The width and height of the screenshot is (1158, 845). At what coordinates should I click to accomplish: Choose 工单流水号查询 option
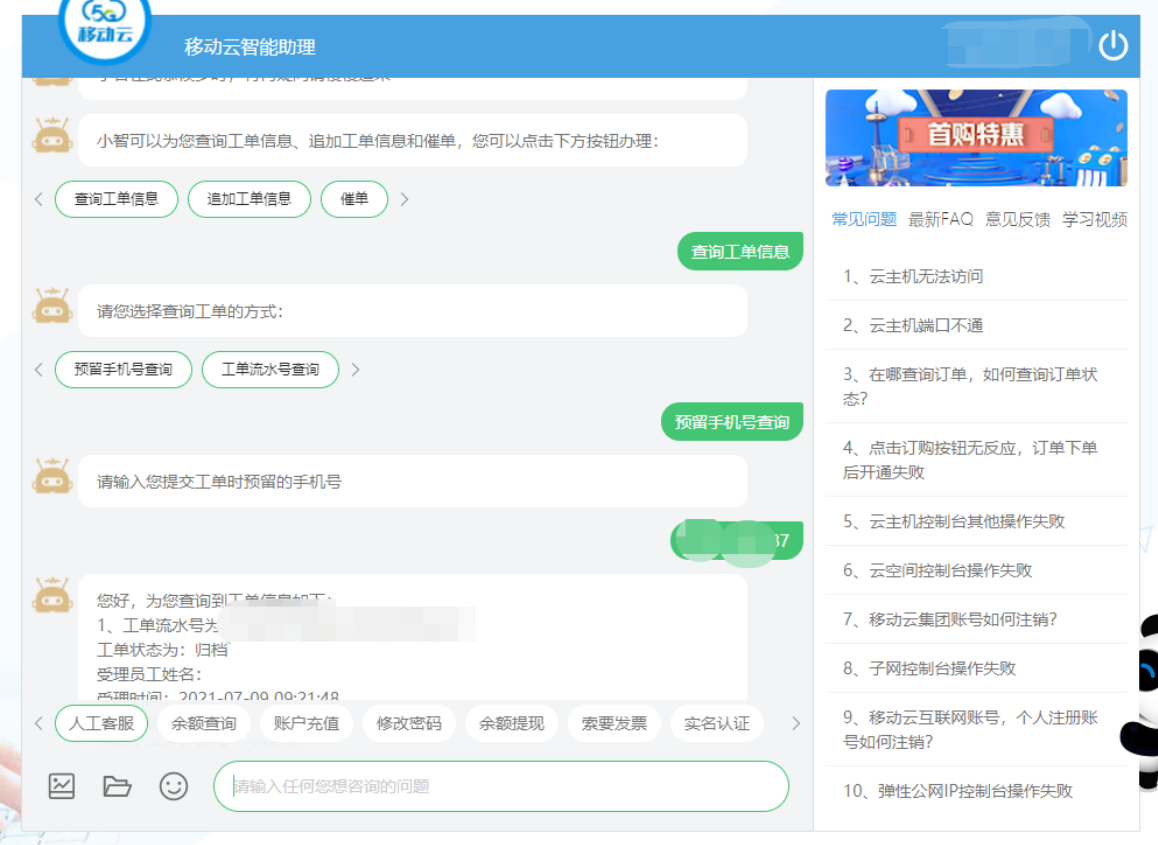point(270,369)
